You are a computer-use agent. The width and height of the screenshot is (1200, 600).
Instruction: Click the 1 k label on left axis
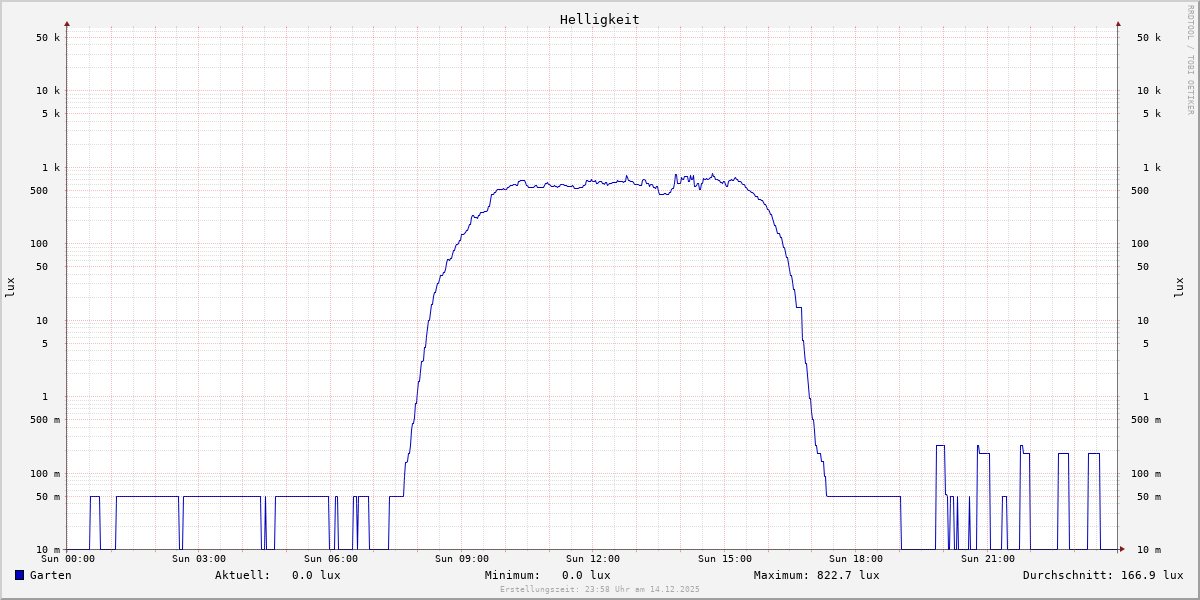pos(49,167)
